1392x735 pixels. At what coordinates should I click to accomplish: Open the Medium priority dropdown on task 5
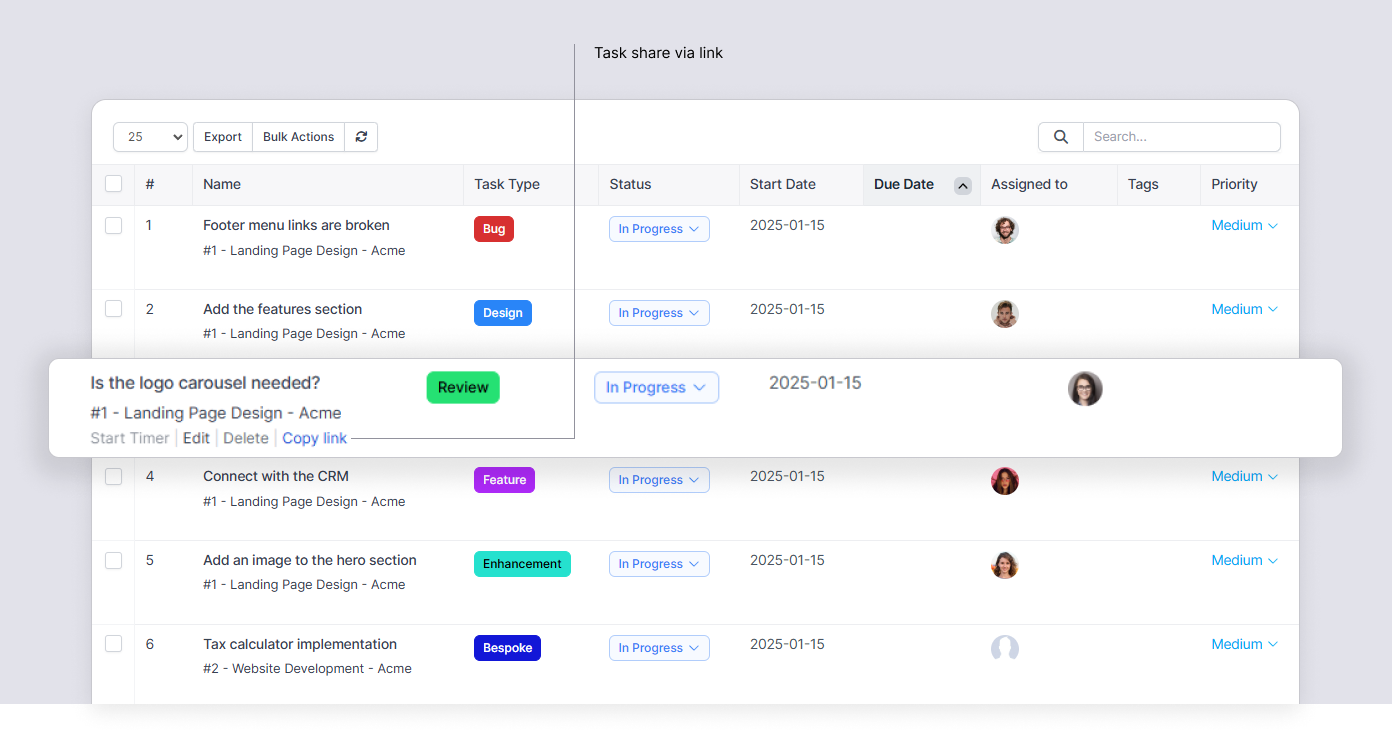[1243, 560]
